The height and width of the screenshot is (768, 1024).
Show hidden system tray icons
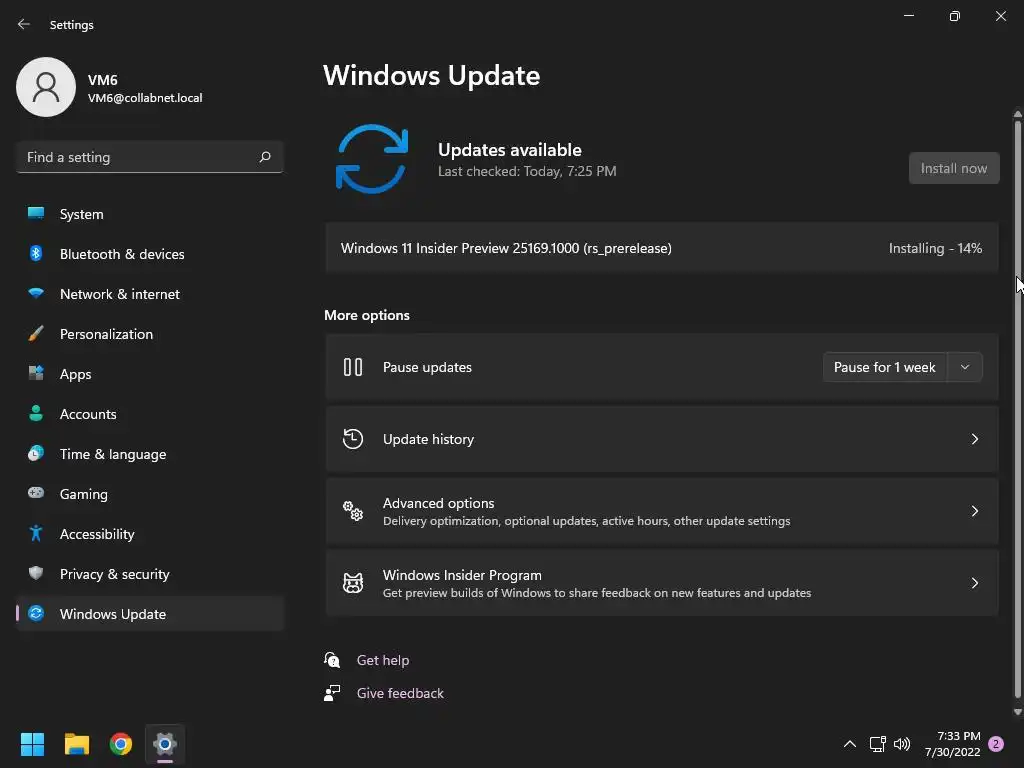tap(850, 744)
